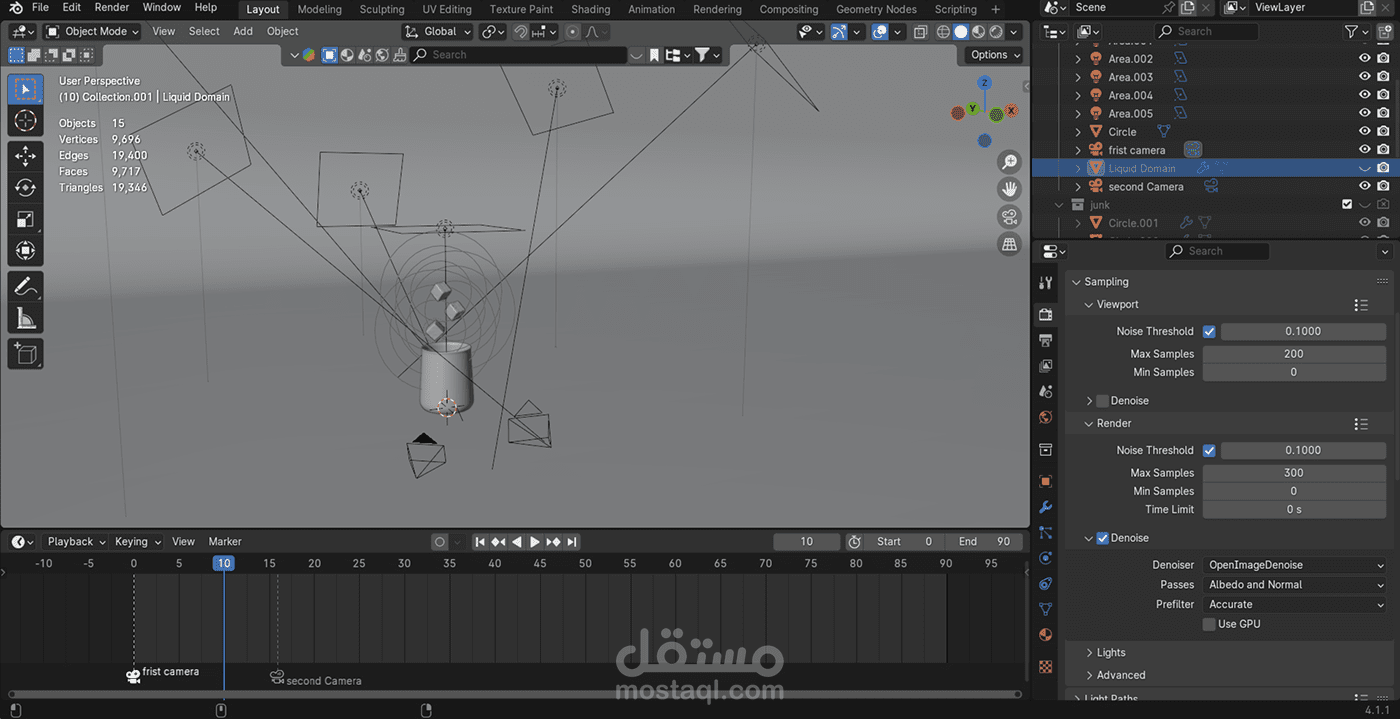Open the Options button in viewport
The height and width of the screenshot is (719, 1400).
(x=994, y=55)
